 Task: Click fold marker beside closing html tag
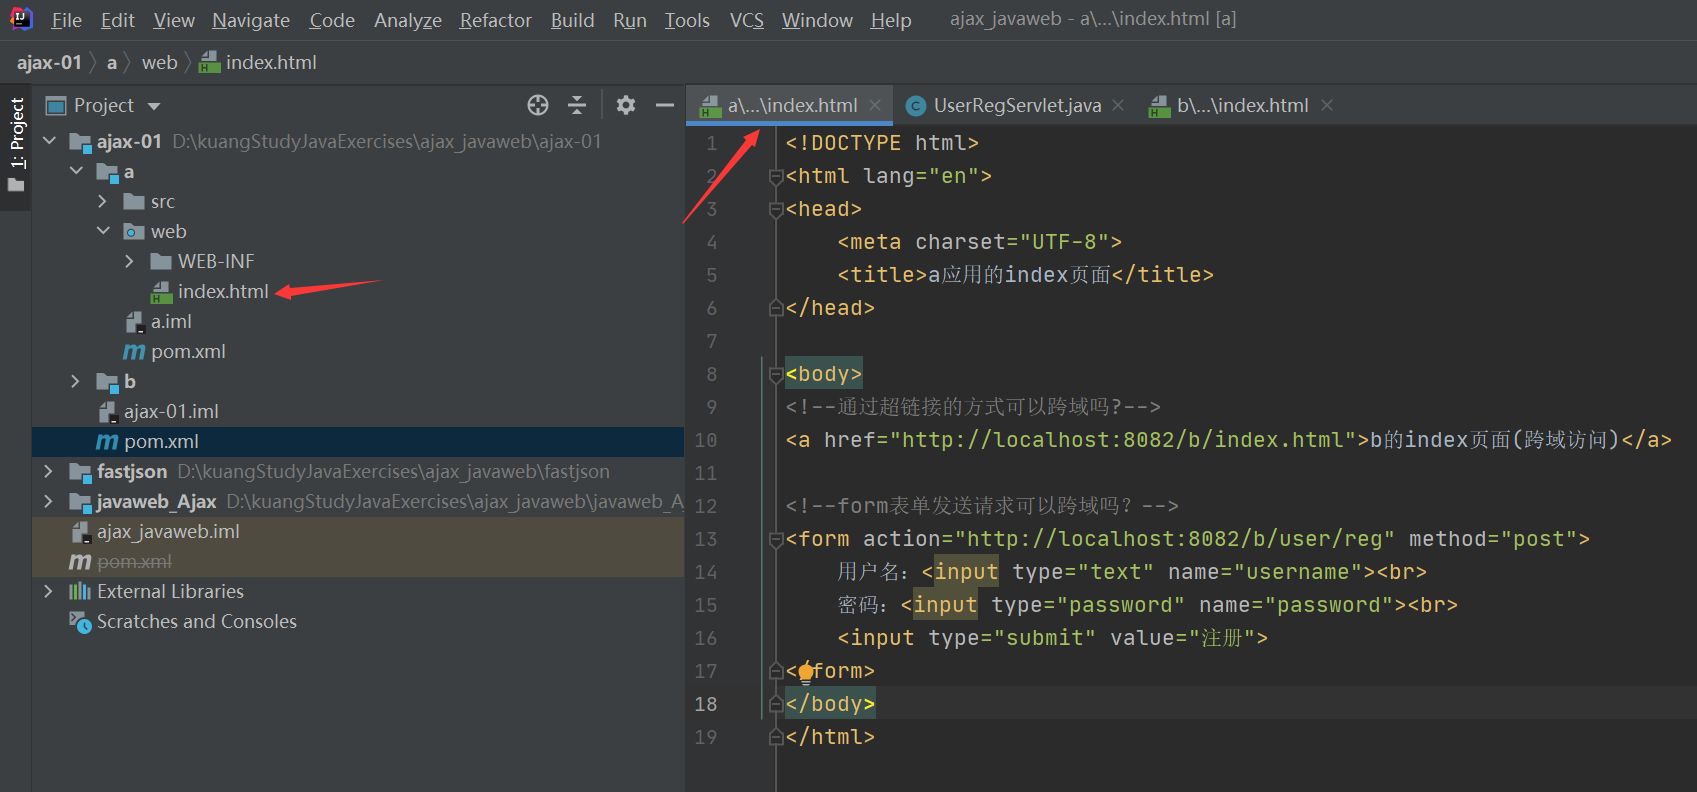[x=775, y=737]
